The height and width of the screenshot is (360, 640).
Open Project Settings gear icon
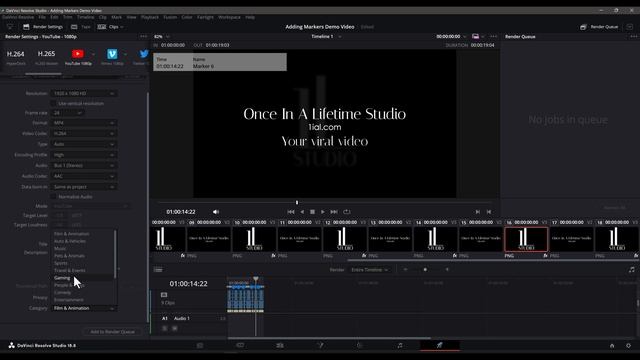point(629,346)
